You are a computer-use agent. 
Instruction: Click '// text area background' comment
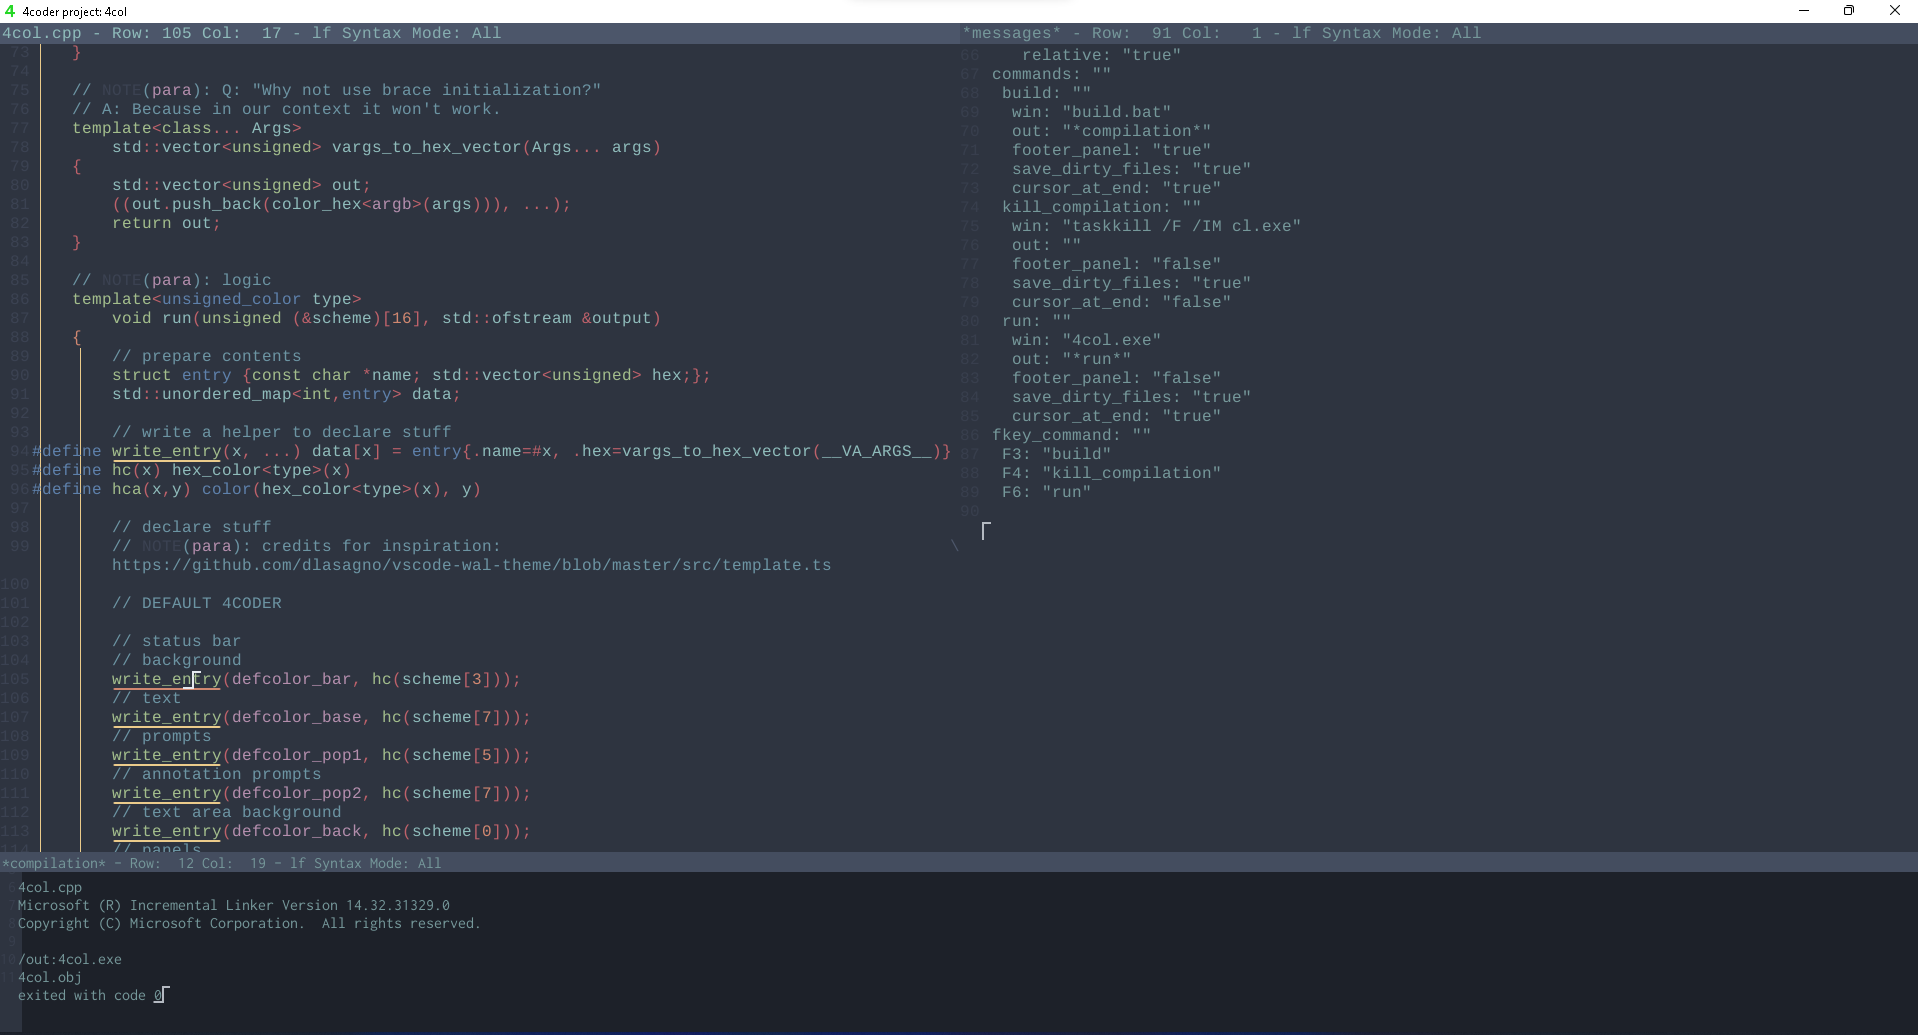226,812
